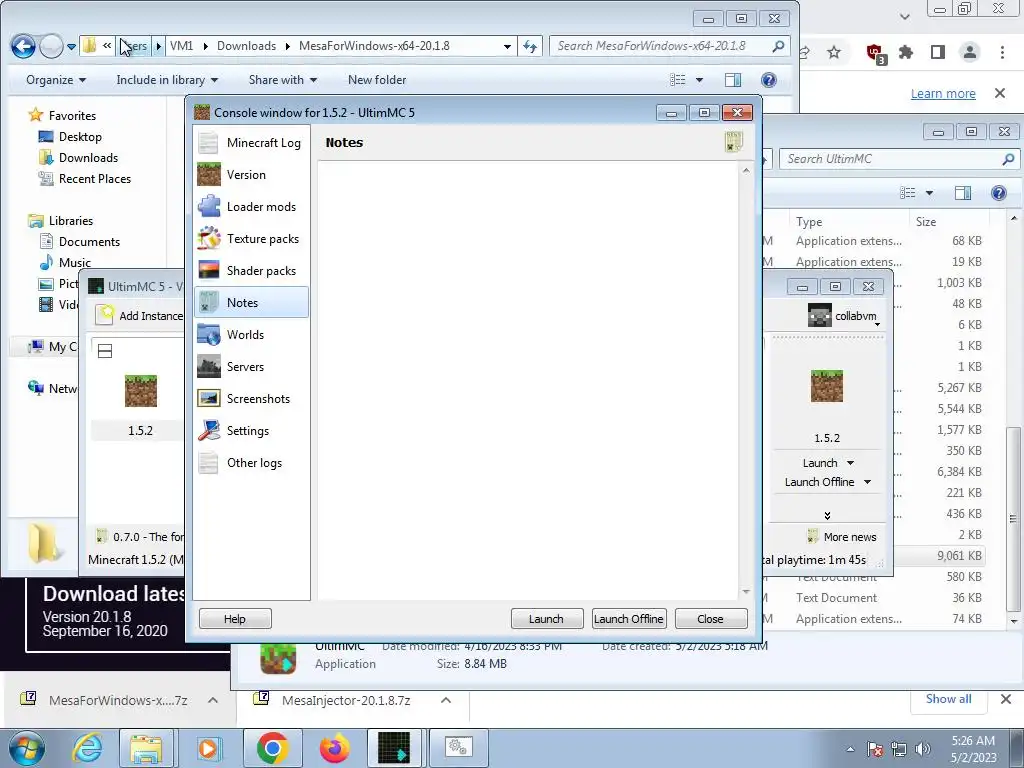
Task: Click the Explorer help question mark icon
Action: (769, 80)
